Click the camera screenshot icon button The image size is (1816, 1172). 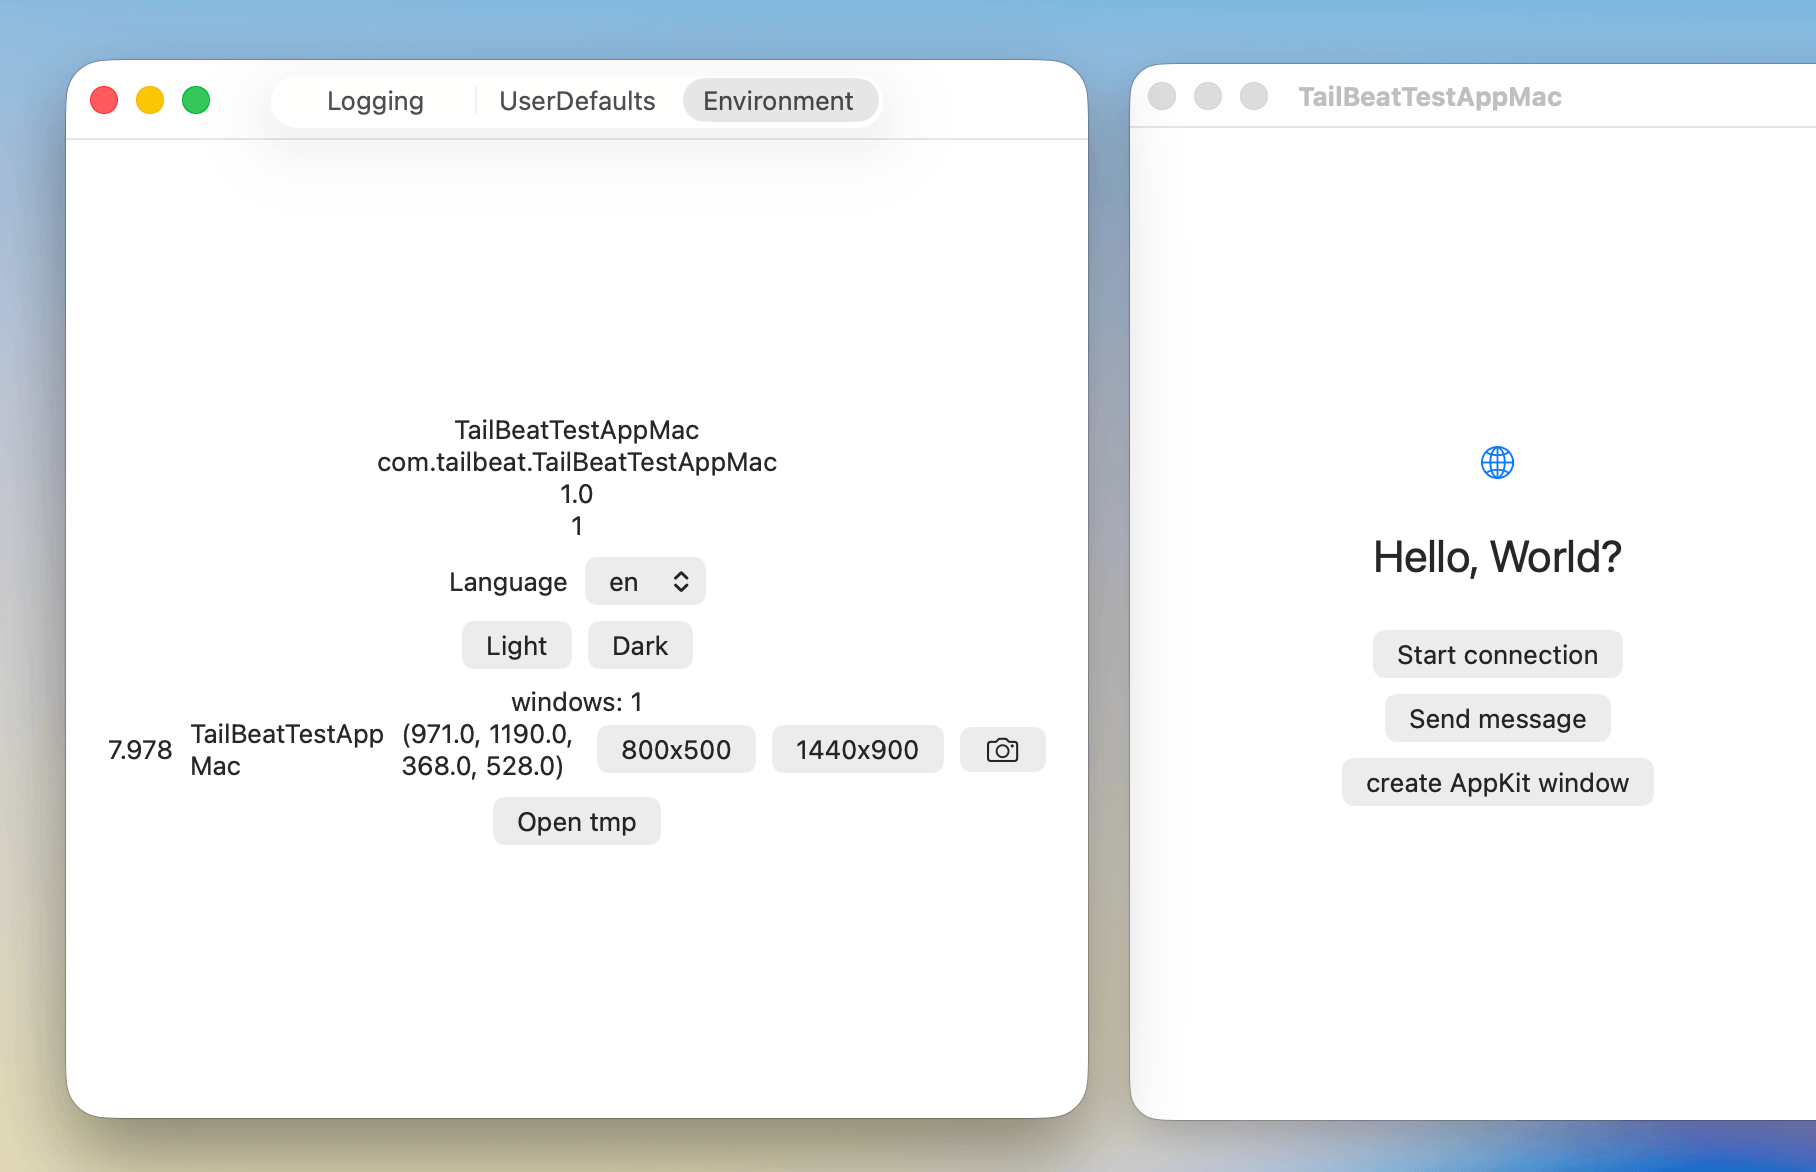[1002, 750]
